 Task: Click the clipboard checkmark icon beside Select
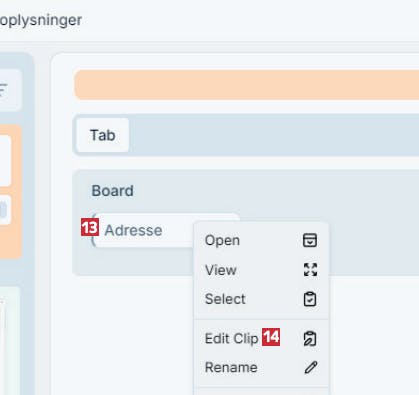click(x=310, y=299)
